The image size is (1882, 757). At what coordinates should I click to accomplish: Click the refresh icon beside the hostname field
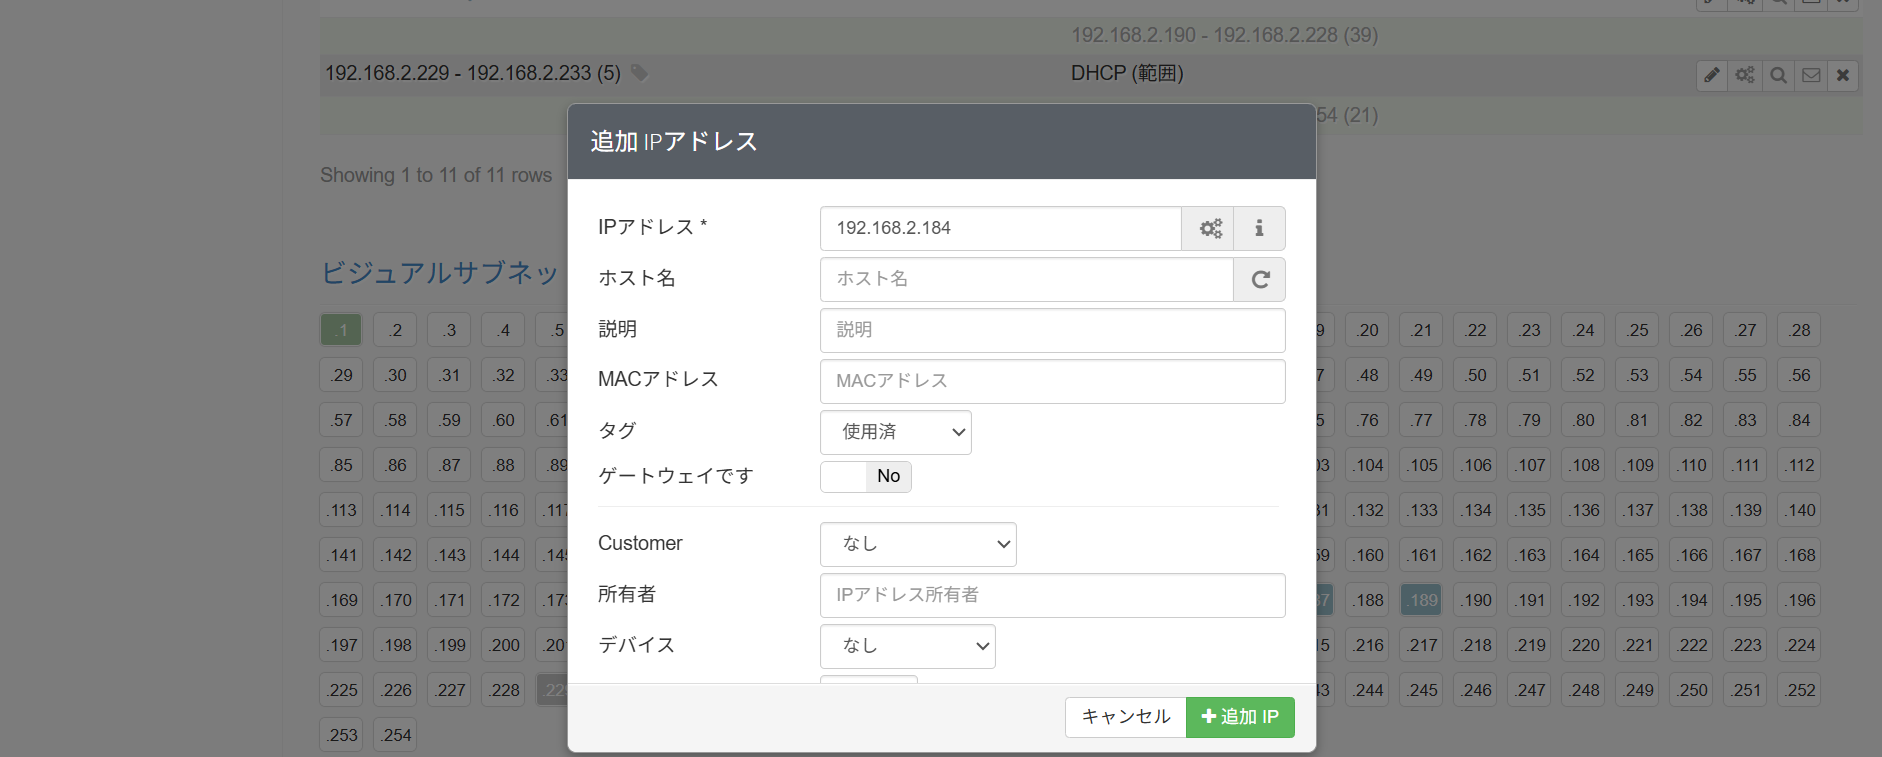point(1260,279)
